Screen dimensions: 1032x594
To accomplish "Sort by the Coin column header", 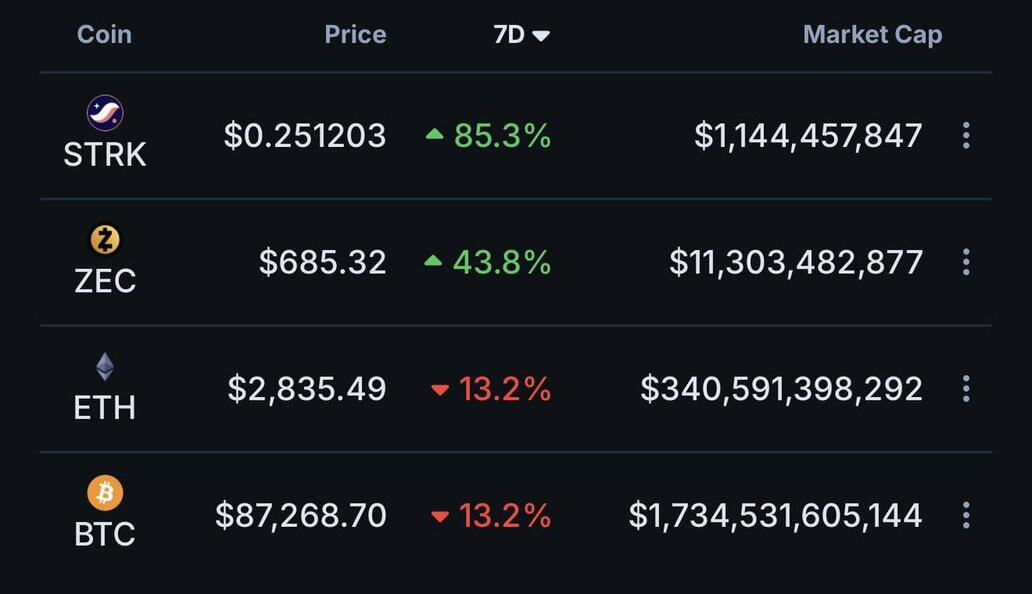I will point(104,35).
